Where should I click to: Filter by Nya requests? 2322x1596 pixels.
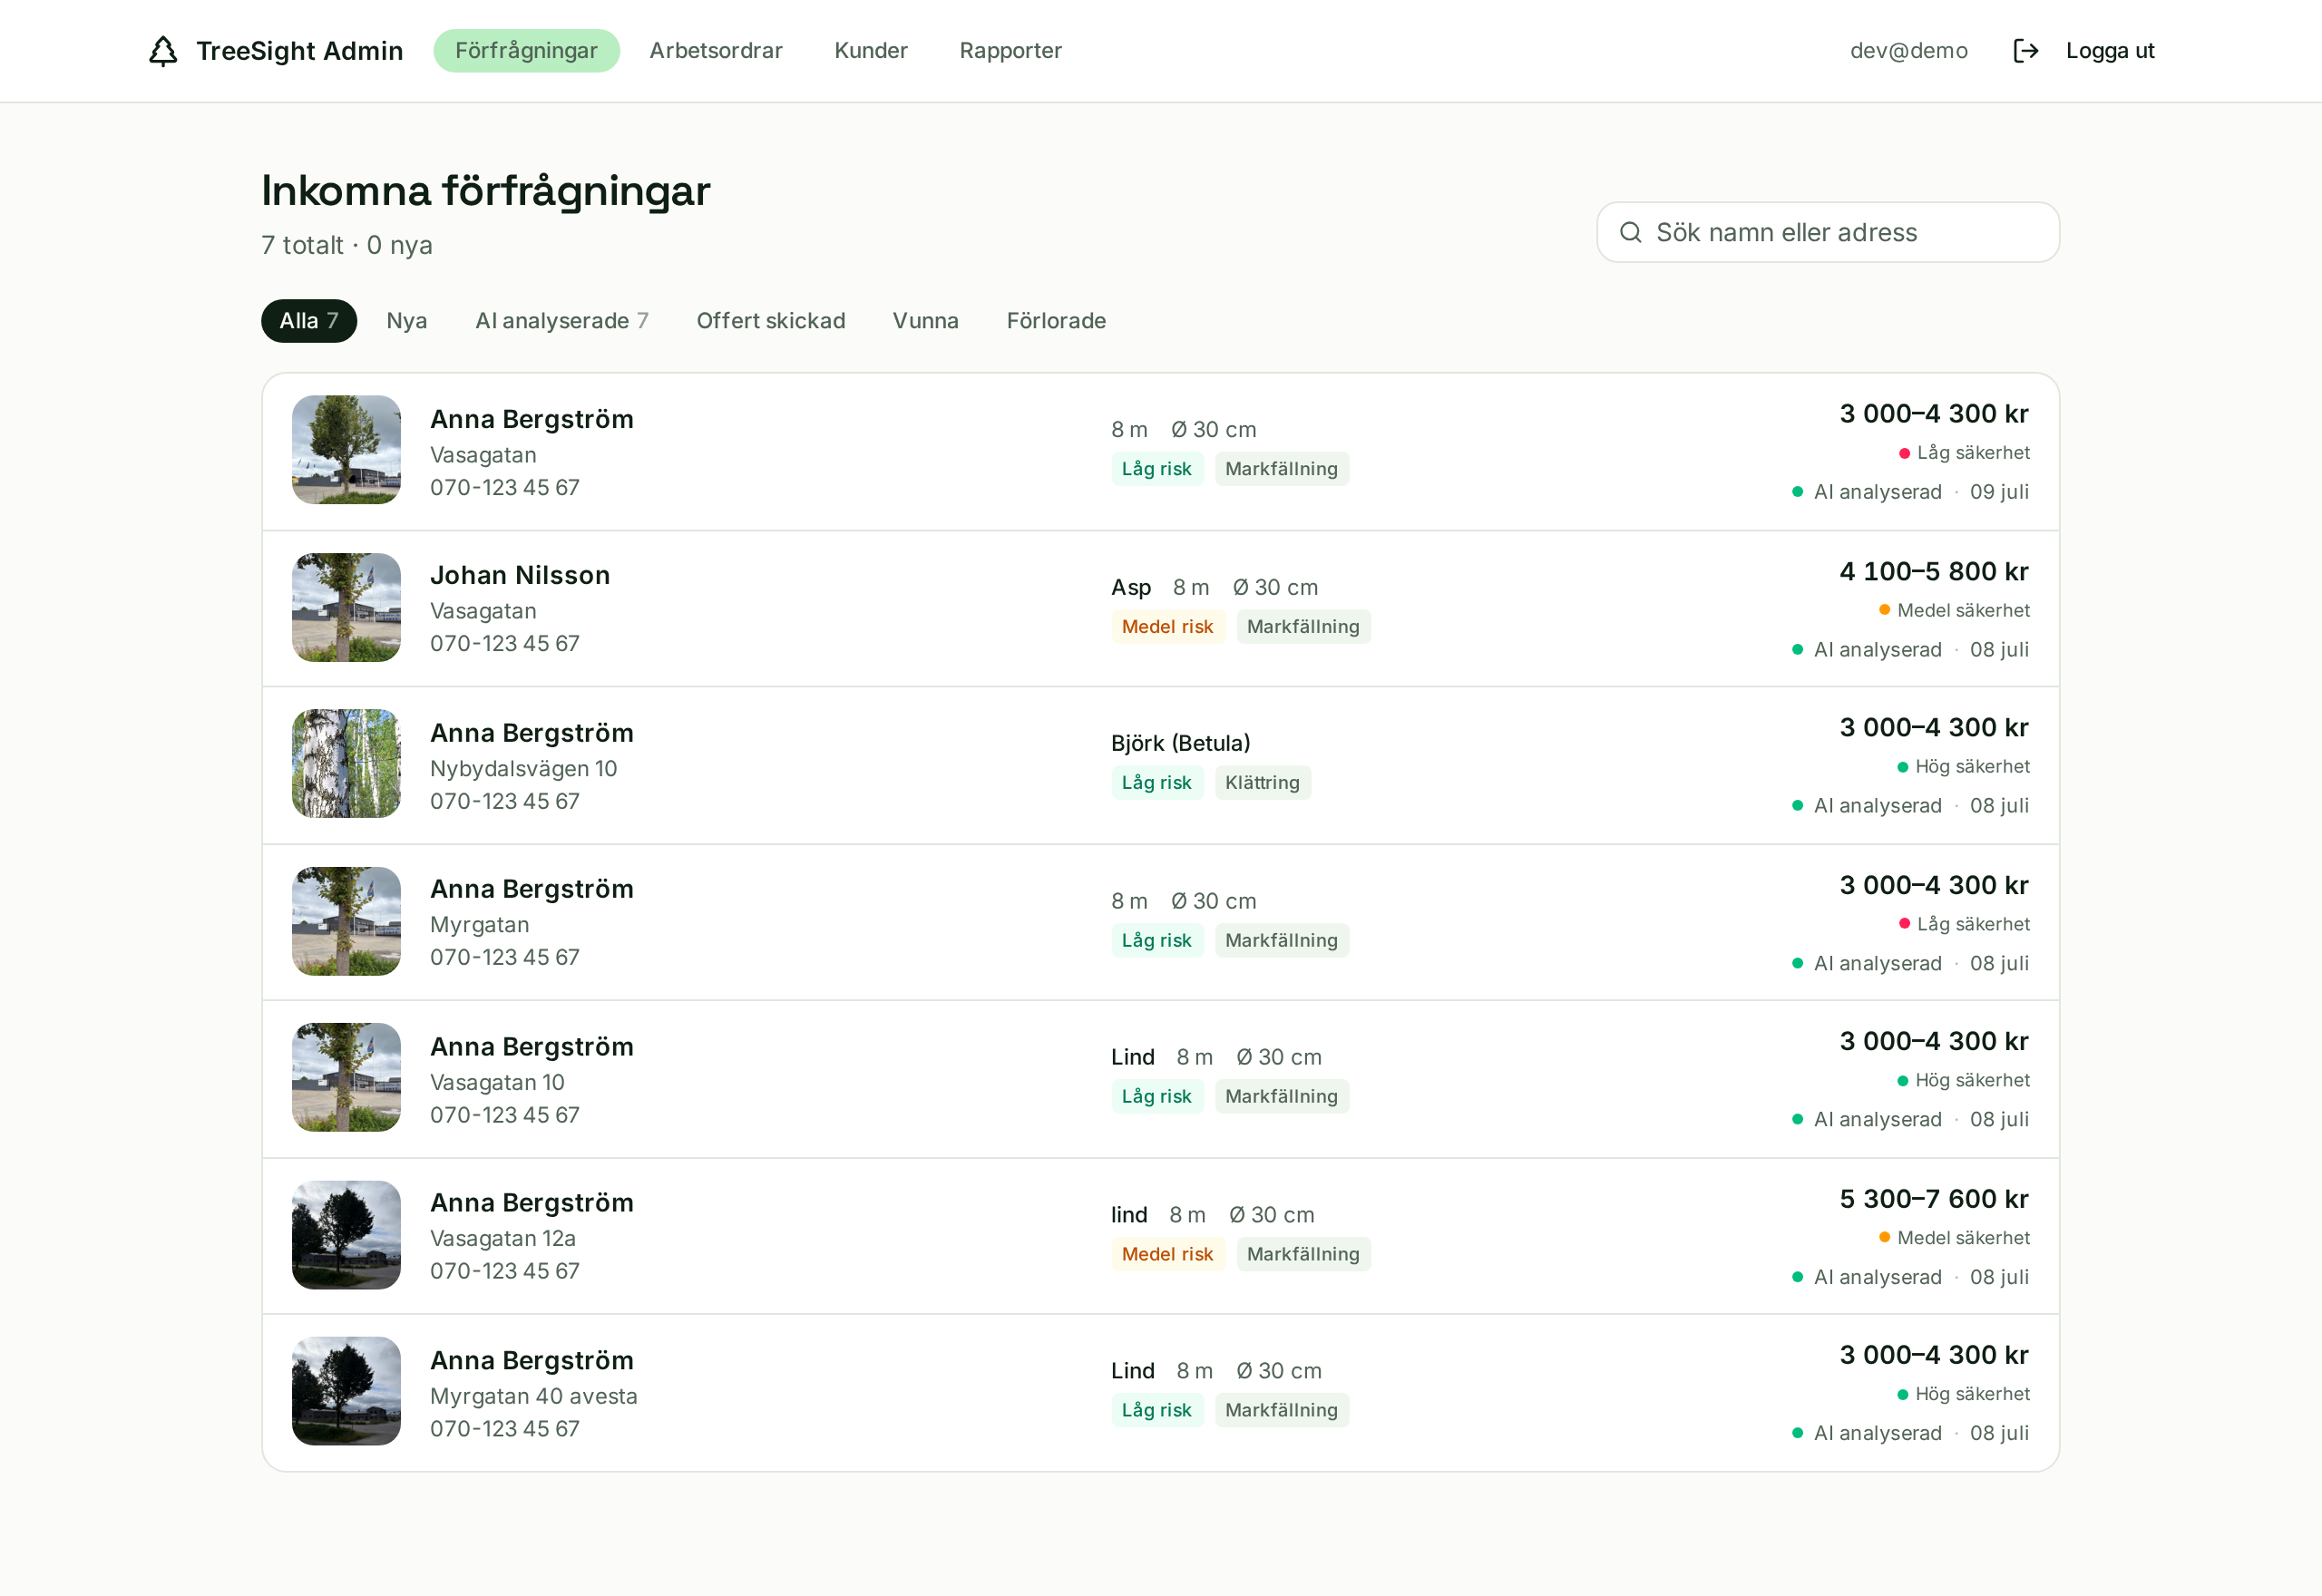tap(407, 321)
